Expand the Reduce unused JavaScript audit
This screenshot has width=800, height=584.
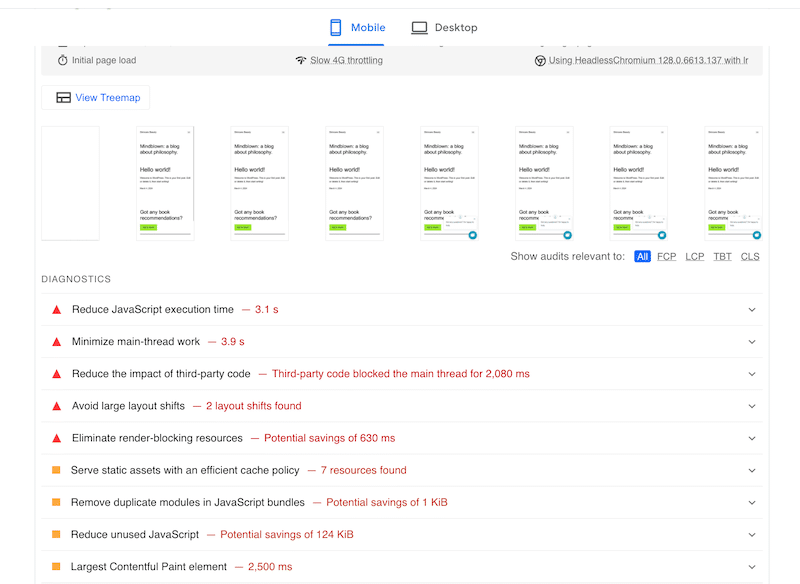tap(752, 534)
